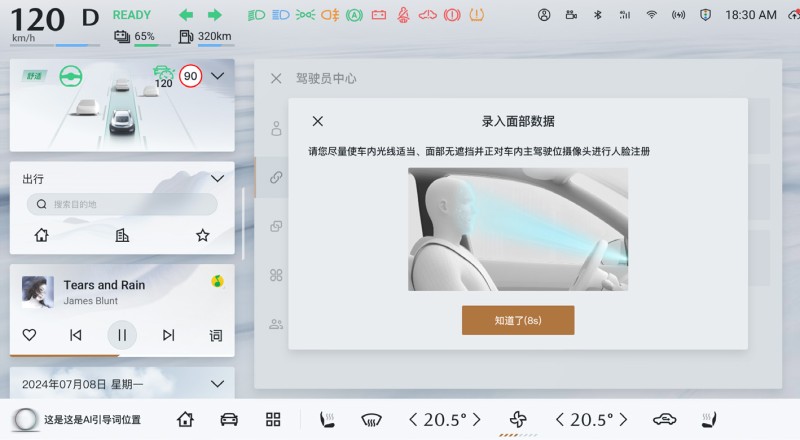Go to home screen from bottom bar
Viewport: 800px width, 440px height.
185,420
